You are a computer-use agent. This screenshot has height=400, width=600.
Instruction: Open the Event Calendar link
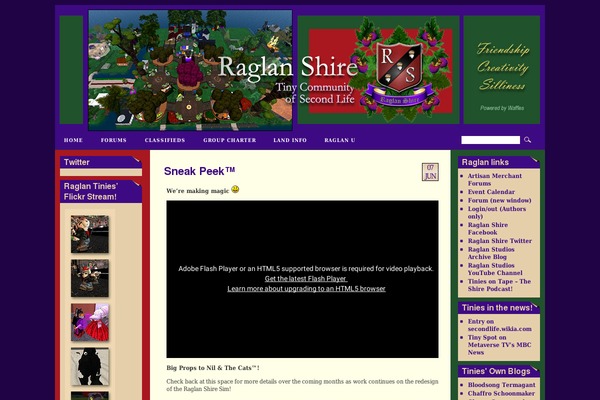tap(491, 192)
